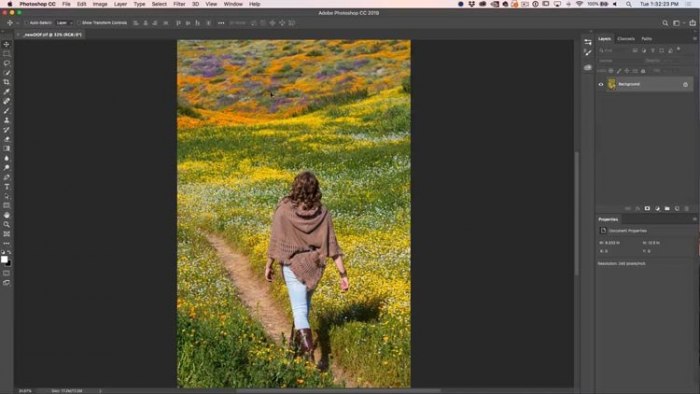Toggle the layer filter on/off switch
Screen dimensions: 700x394
tap(679, 50)
